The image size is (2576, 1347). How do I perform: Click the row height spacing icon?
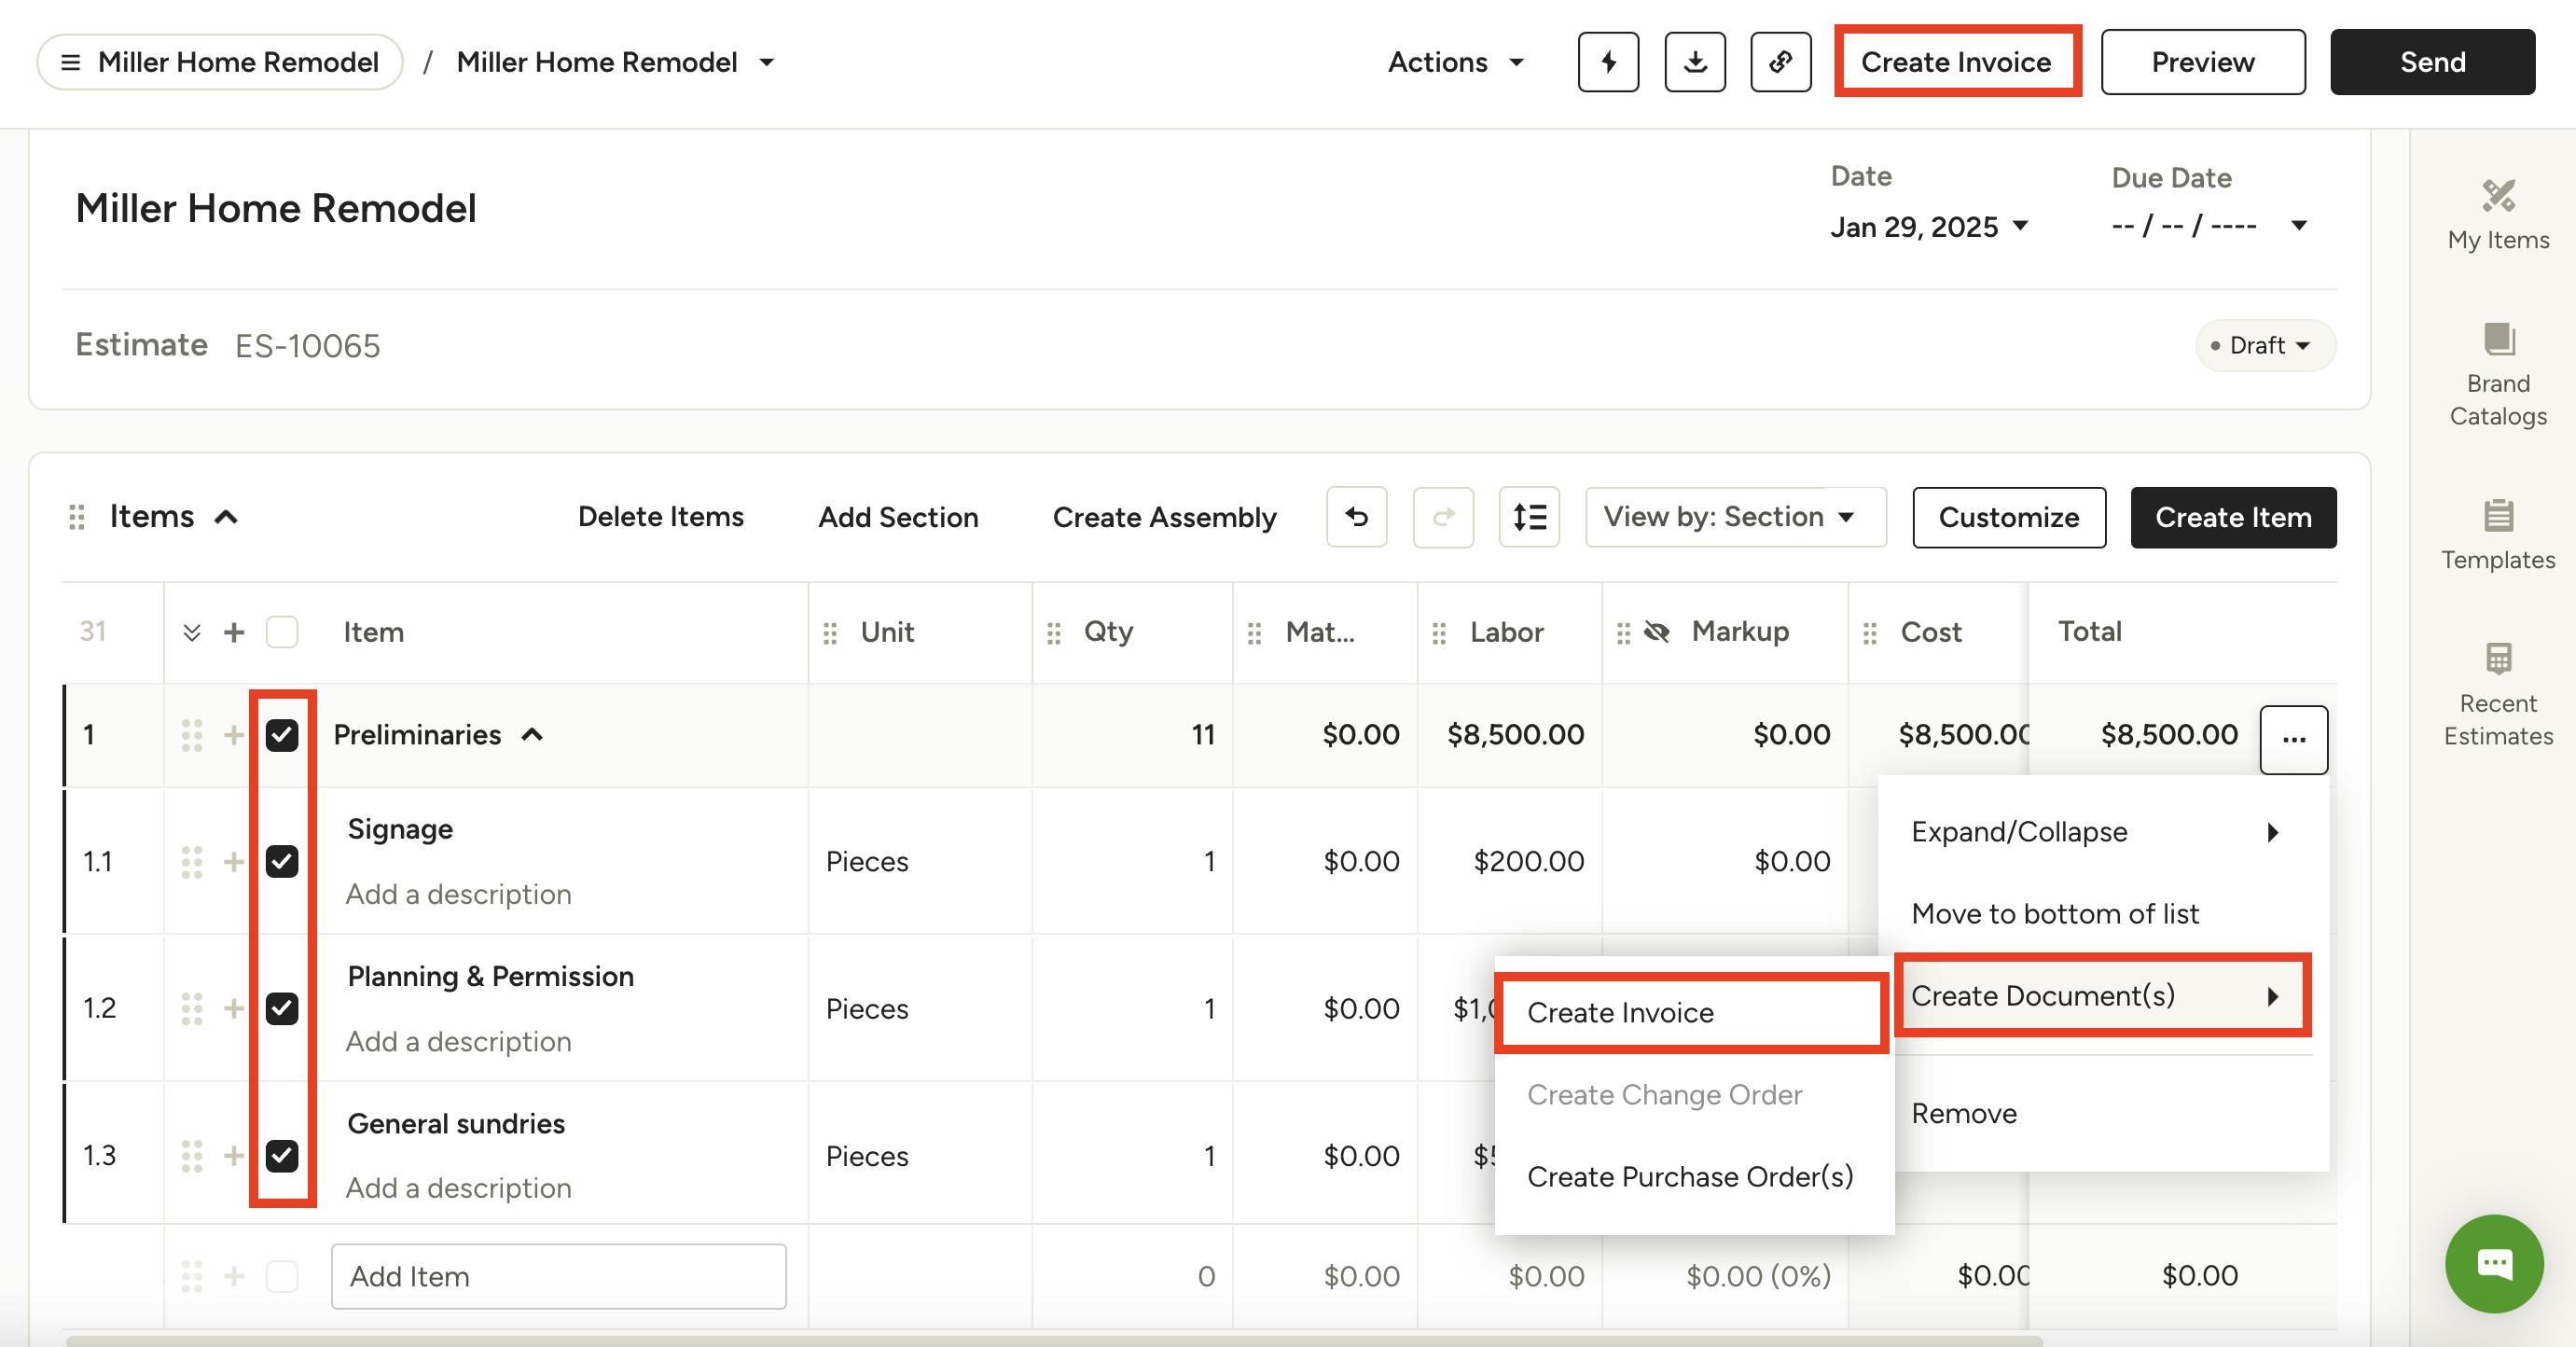[x=1529, y=517]
